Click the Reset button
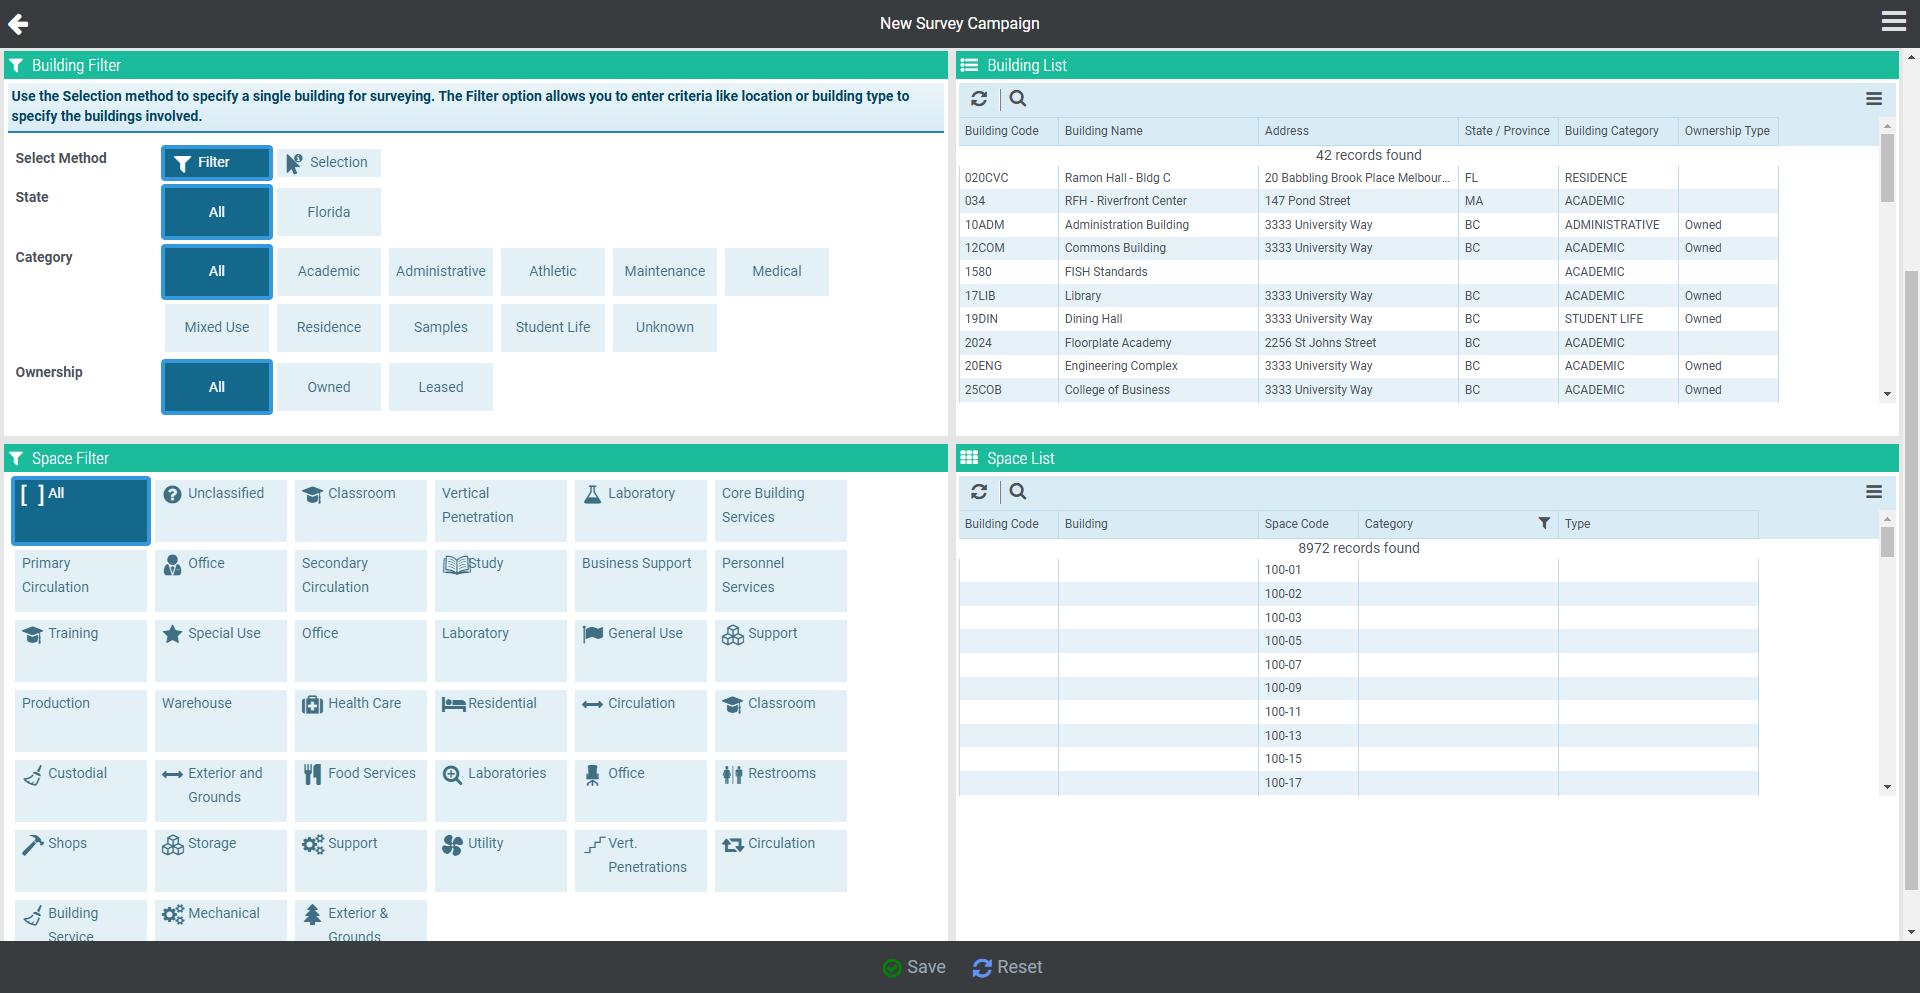This screenshot has width=1920, height=993. [x=1007, y=967]
